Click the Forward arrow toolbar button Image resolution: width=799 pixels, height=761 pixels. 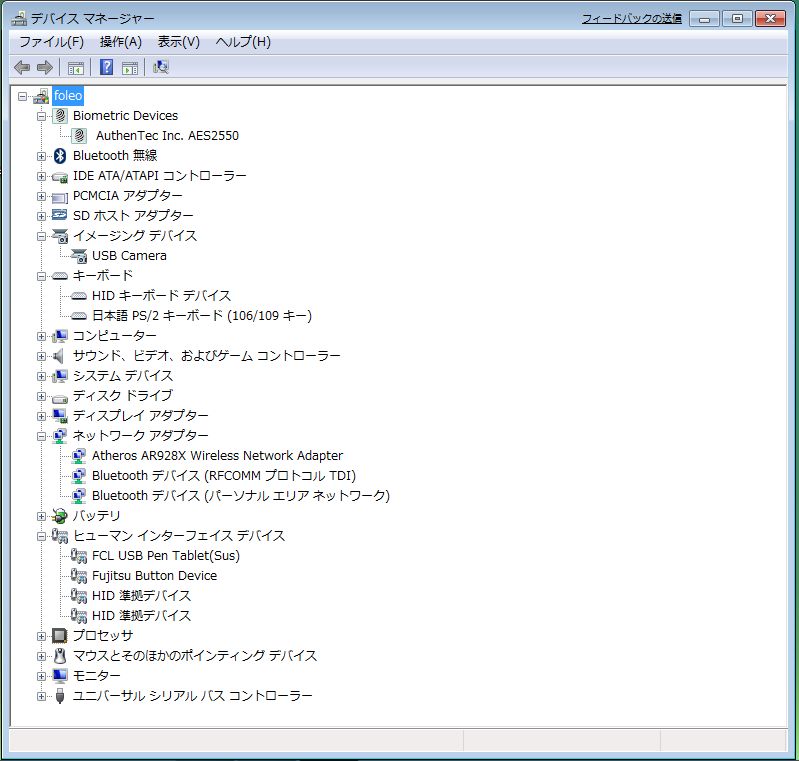pos(44,67)
